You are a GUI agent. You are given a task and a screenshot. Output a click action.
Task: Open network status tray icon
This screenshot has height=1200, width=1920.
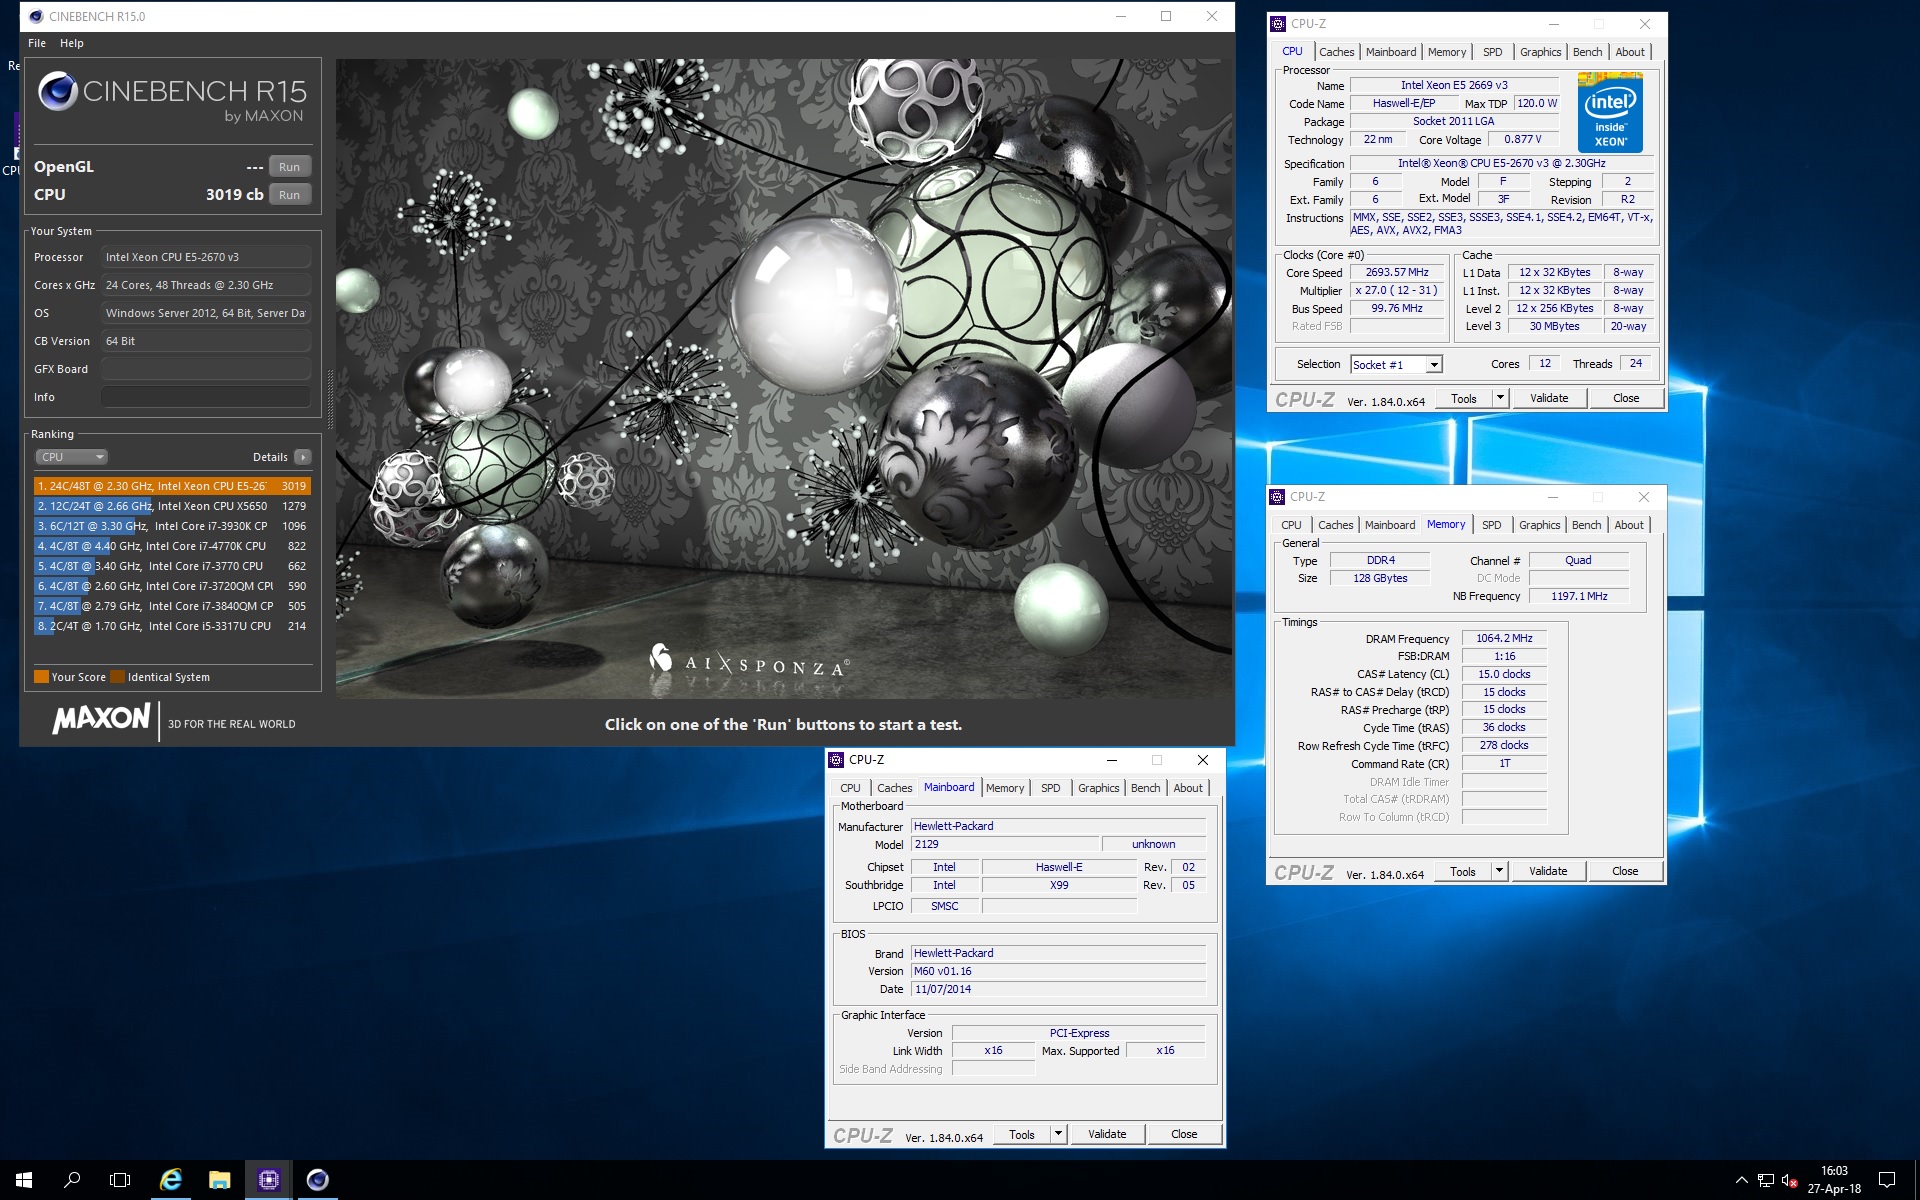1766,1181
